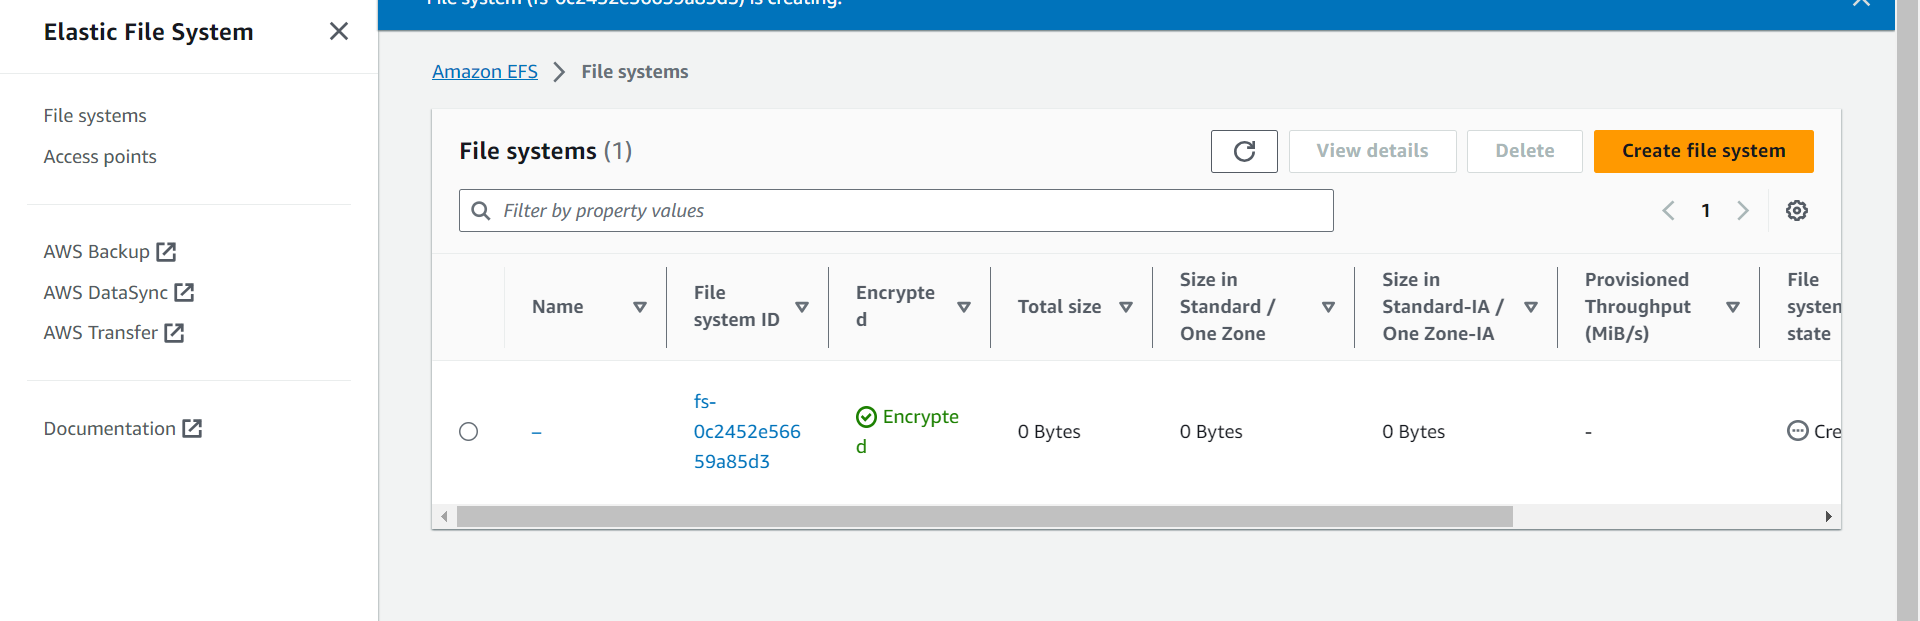
Task: Sort by File system ID column arrow
Action: click(802, 307)
